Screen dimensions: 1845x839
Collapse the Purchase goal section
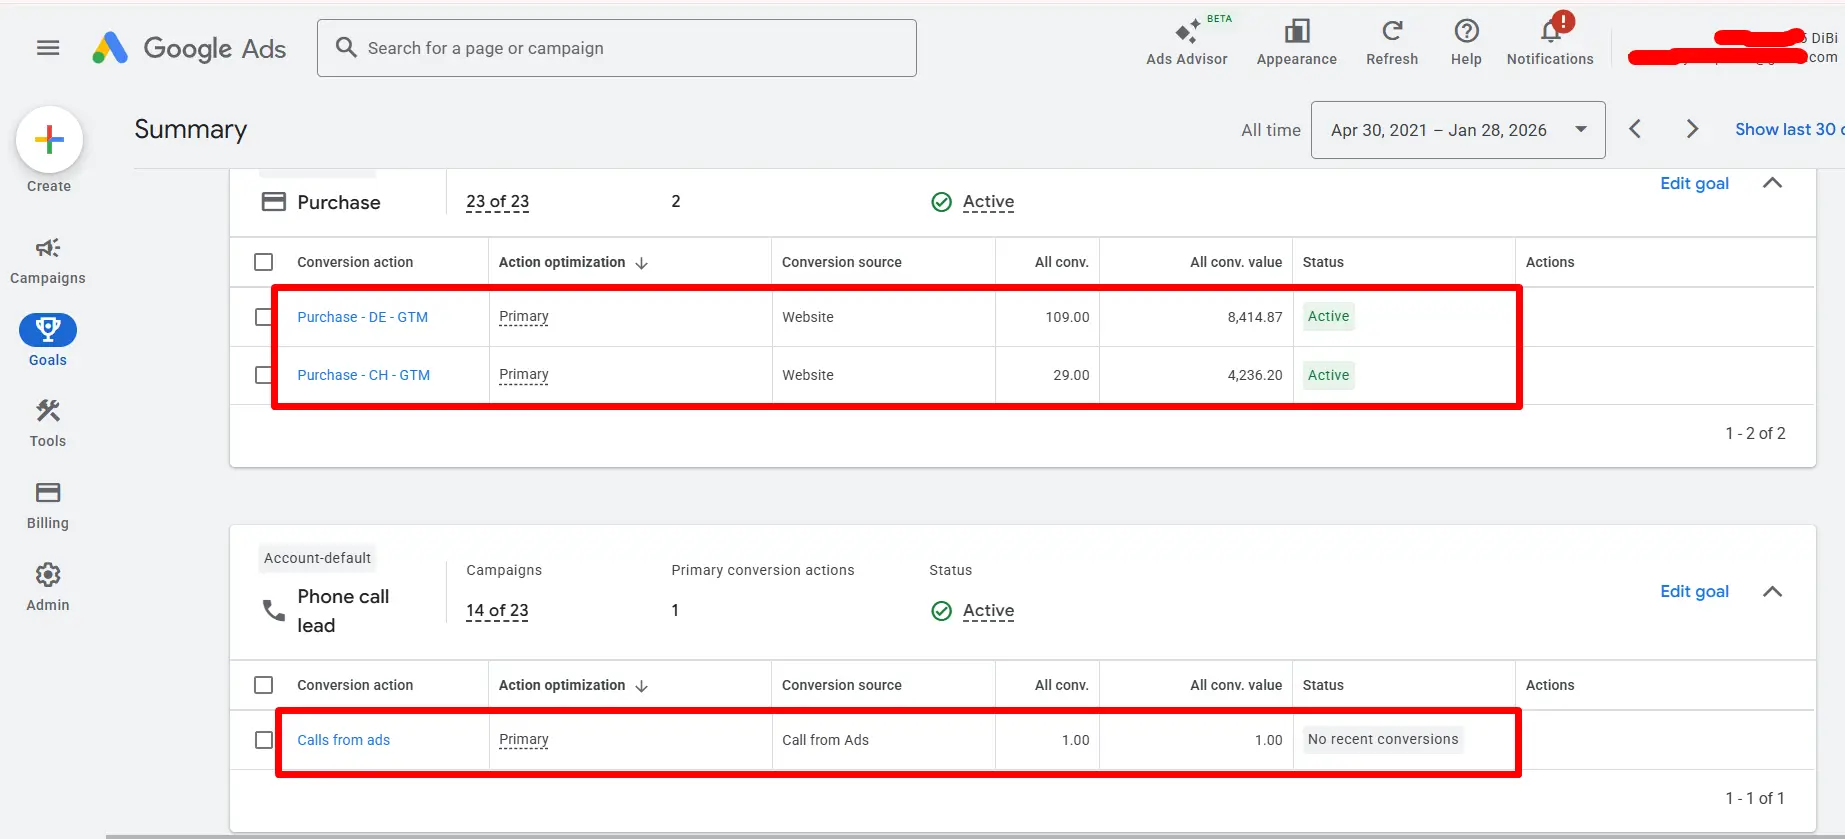pos(1772,183)
